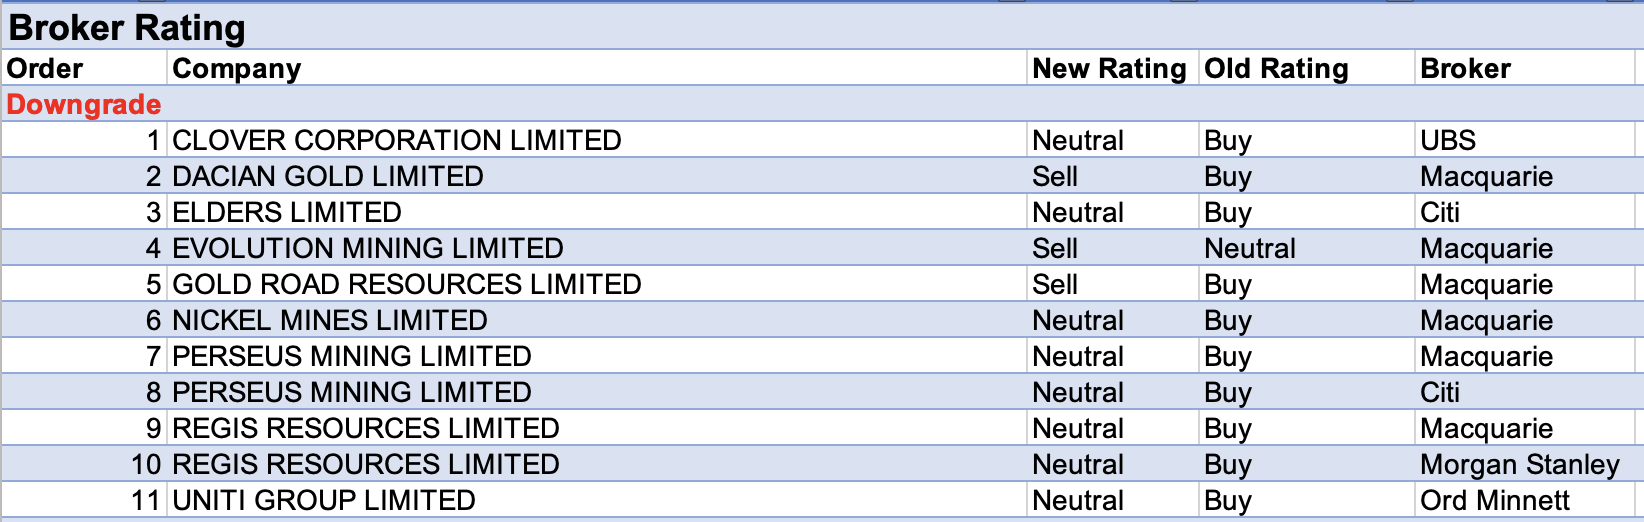Click the ELDERS LIMITED company cell
Viewport: 1644px width, 522px height.
287,212
